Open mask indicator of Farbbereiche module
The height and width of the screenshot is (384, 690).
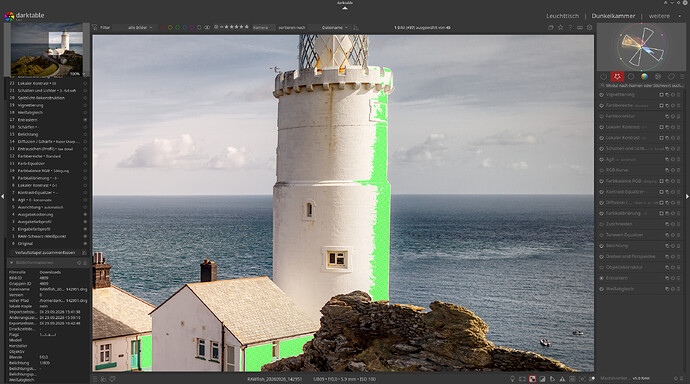coord(661,106)
